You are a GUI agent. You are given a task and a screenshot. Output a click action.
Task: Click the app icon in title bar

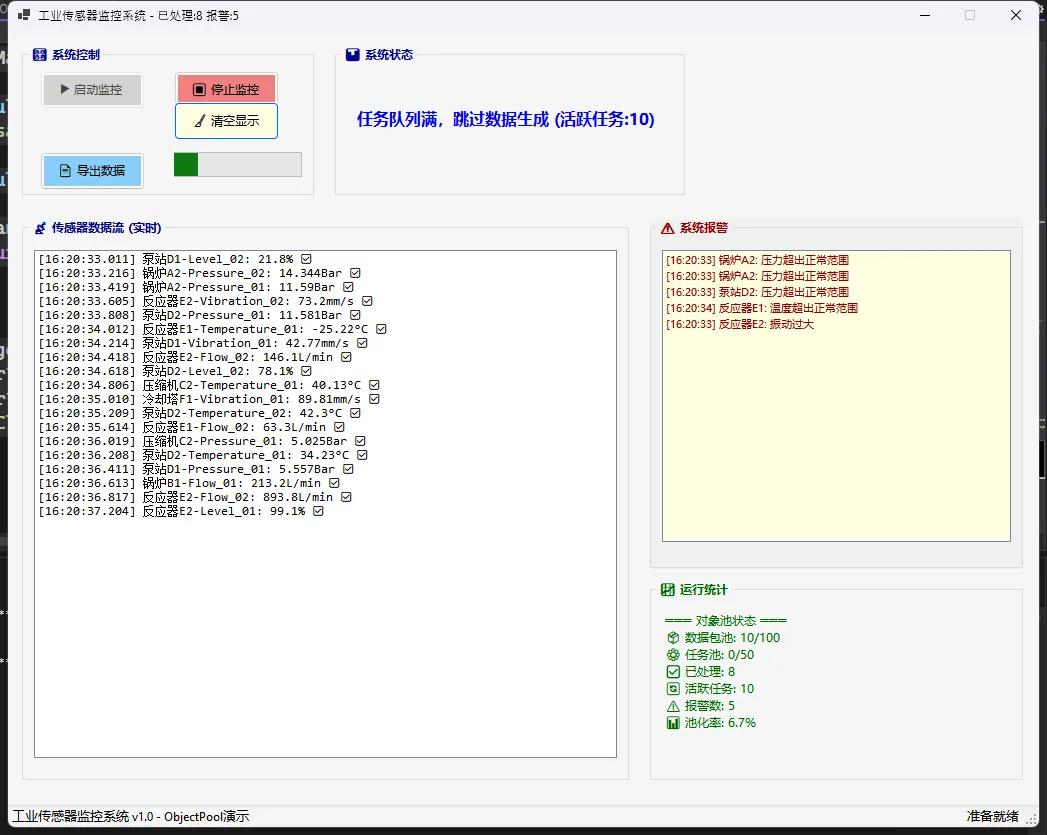click(x=24, y=15)
